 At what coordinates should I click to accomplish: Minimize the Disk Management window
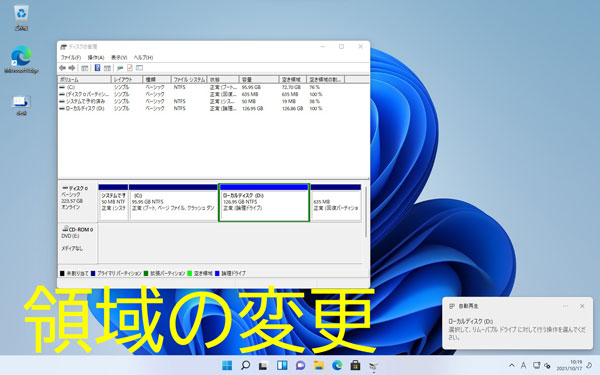pyautogui.click(x=323, y=47)
